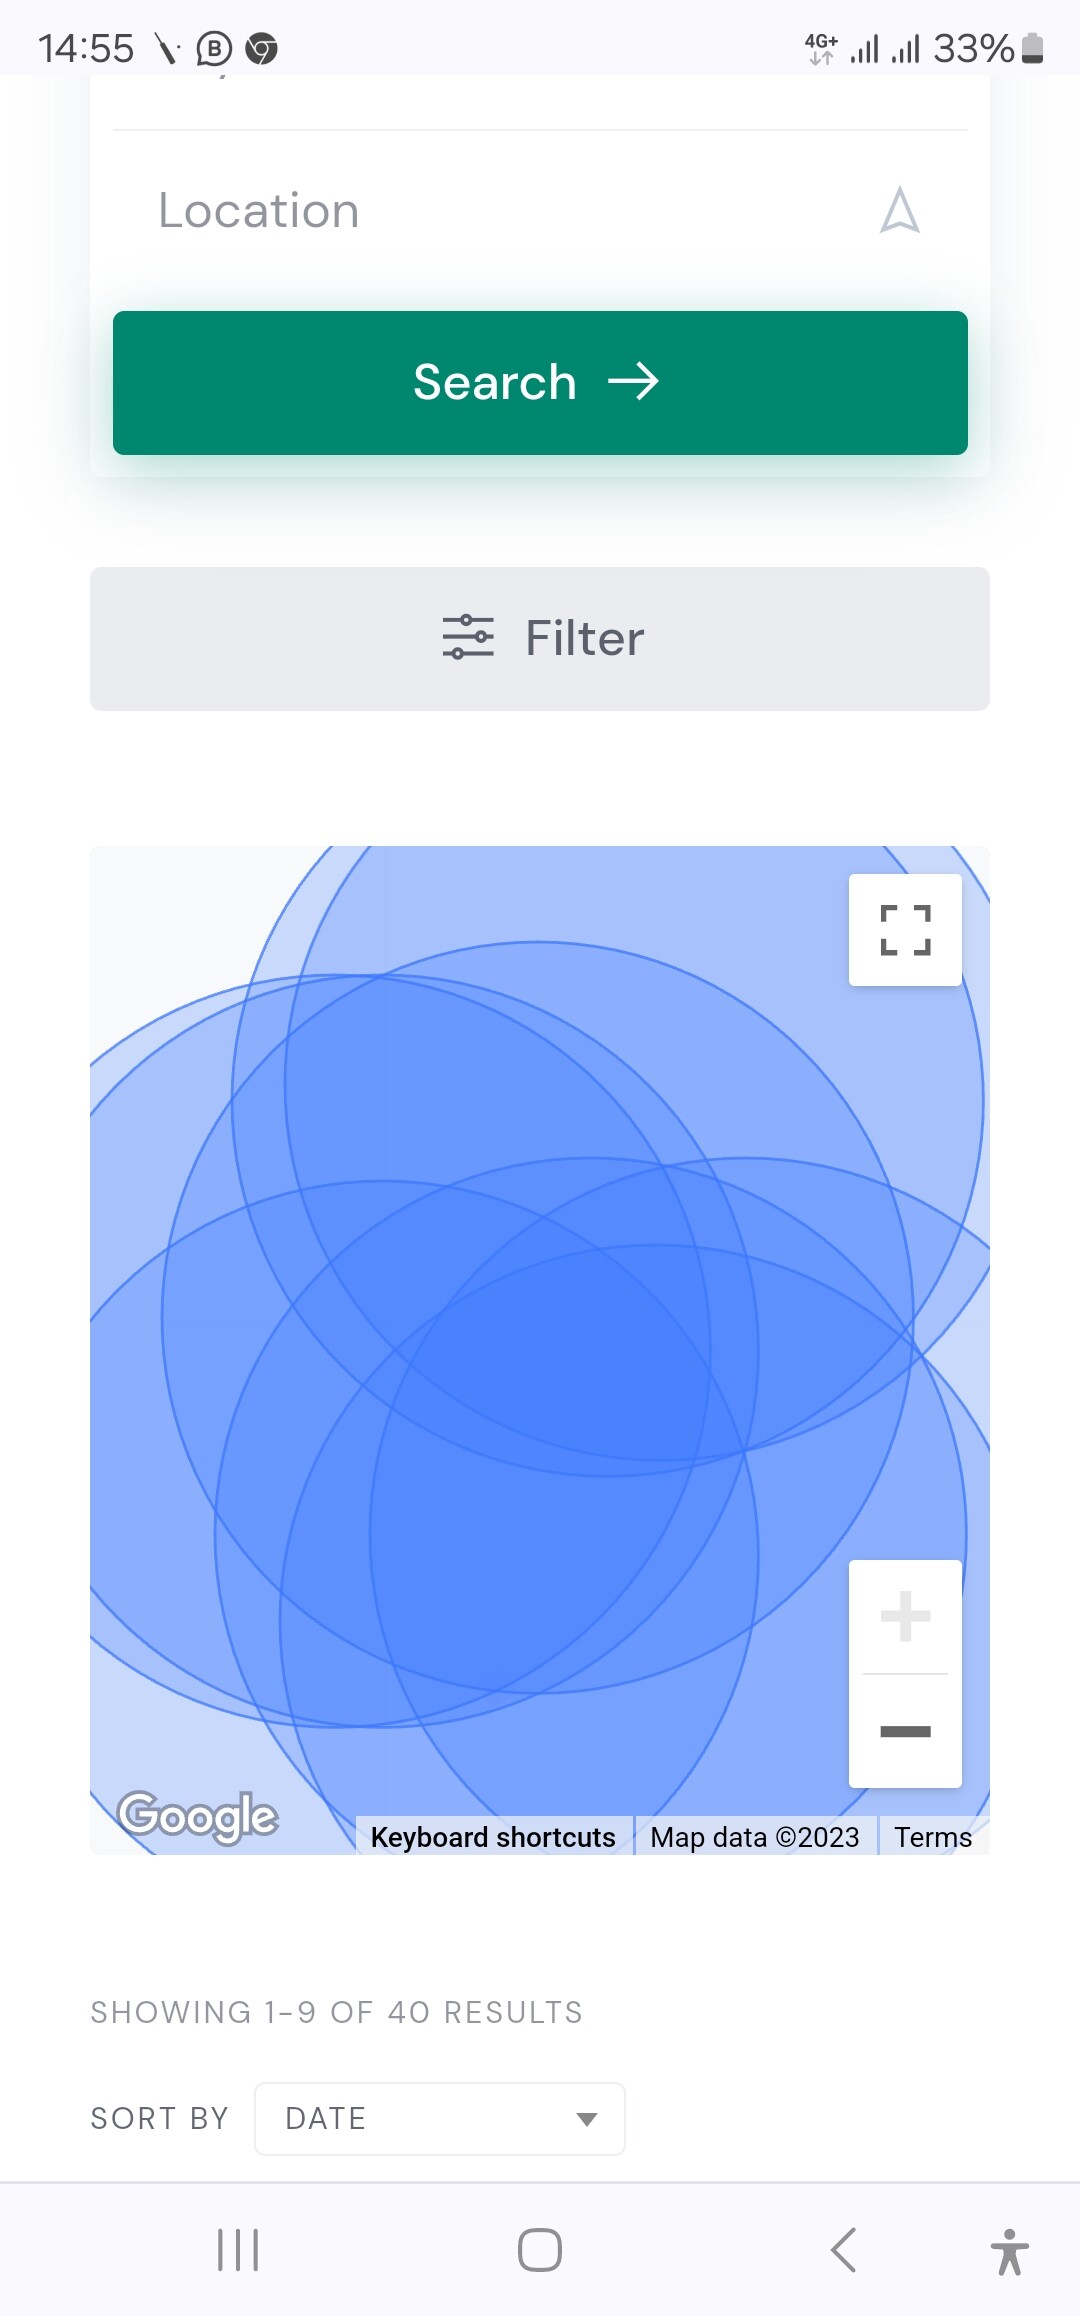The image size is (1080, 2316).
Task: Tap the Android recent apps button
Action: coord(238,2250)
